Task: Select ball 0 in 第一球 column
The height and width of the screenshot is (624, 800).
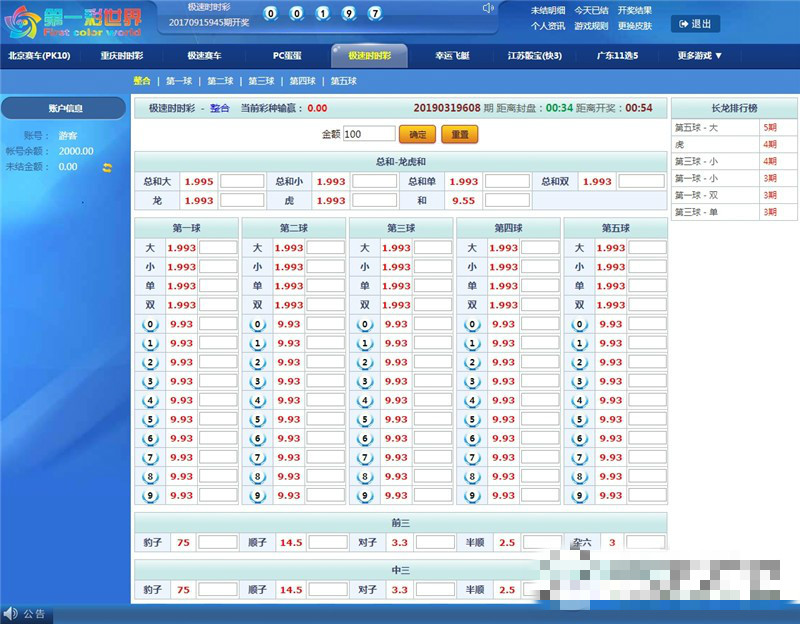Action: (x=150, y=324)
